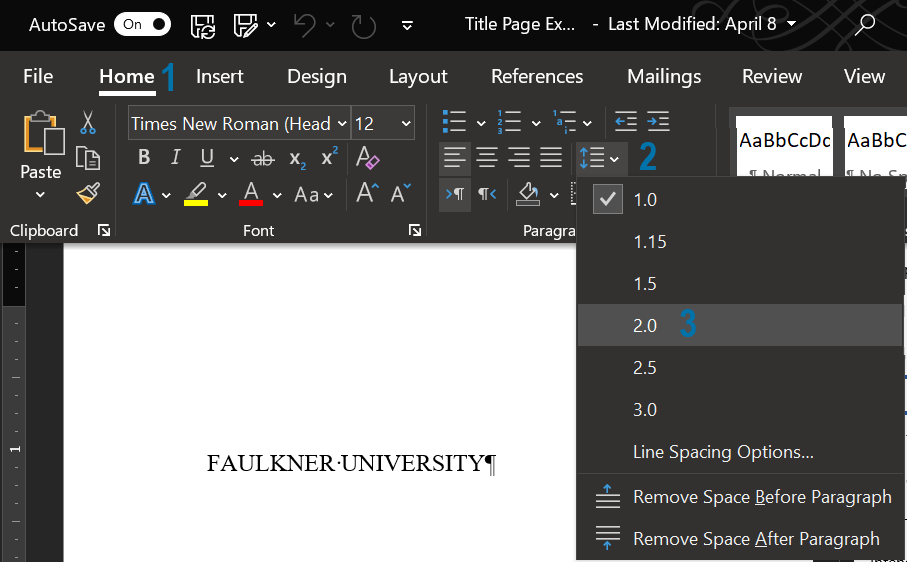Click the Clear All Formatting icon
This screenshot has width=907, height=562.
(367, 158)
